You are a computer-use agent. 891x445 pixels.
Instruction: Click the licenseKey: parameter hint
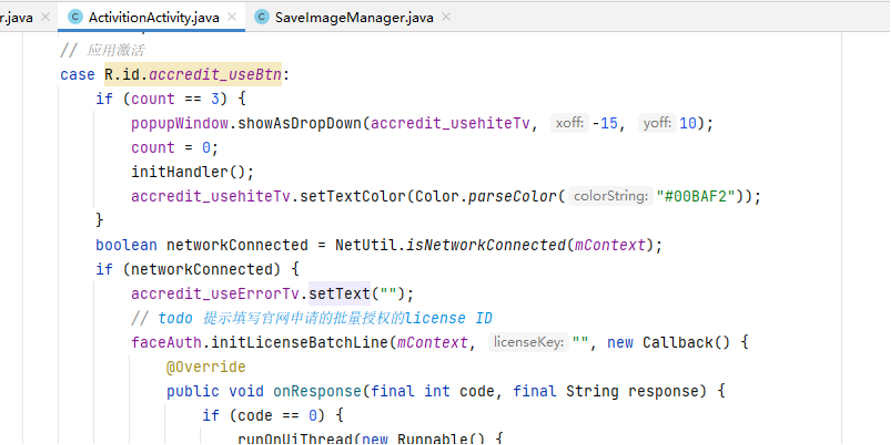point(528,343)
